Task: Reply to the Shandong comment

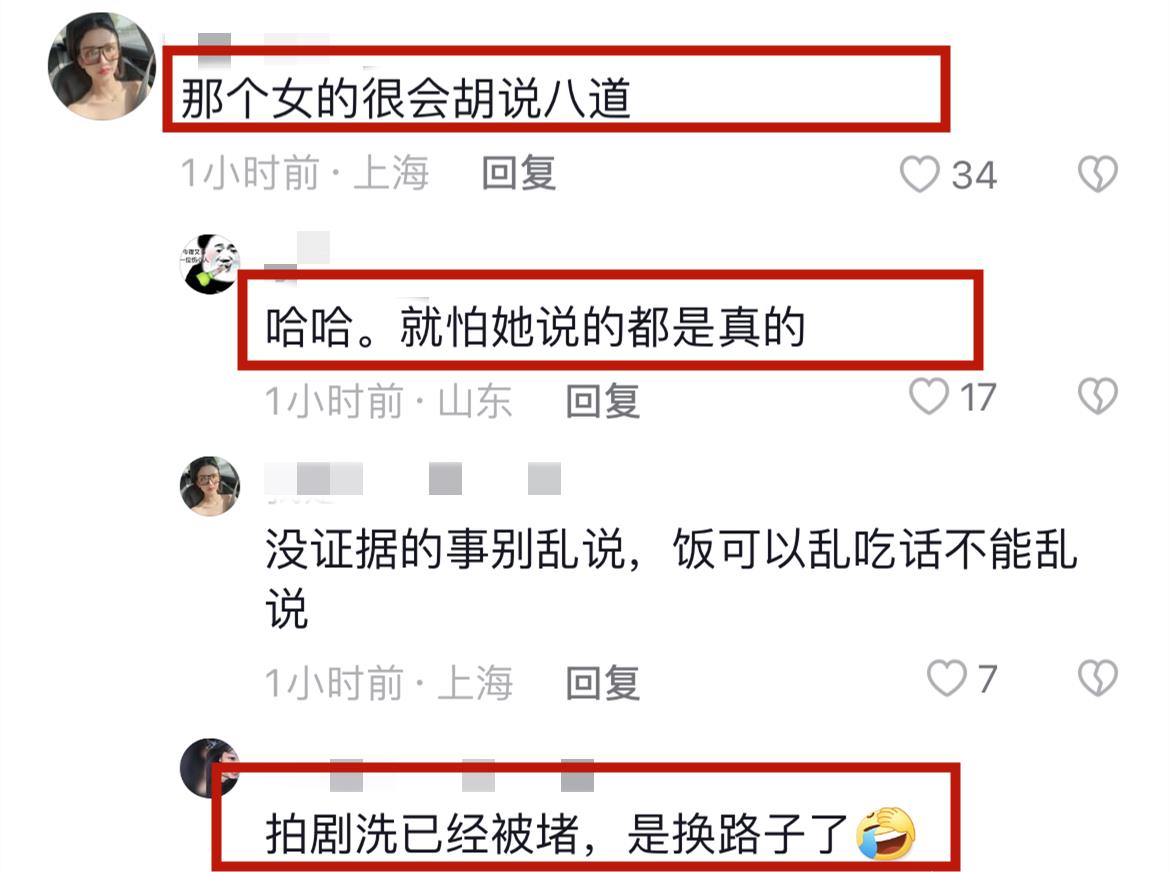Action: 603,402
